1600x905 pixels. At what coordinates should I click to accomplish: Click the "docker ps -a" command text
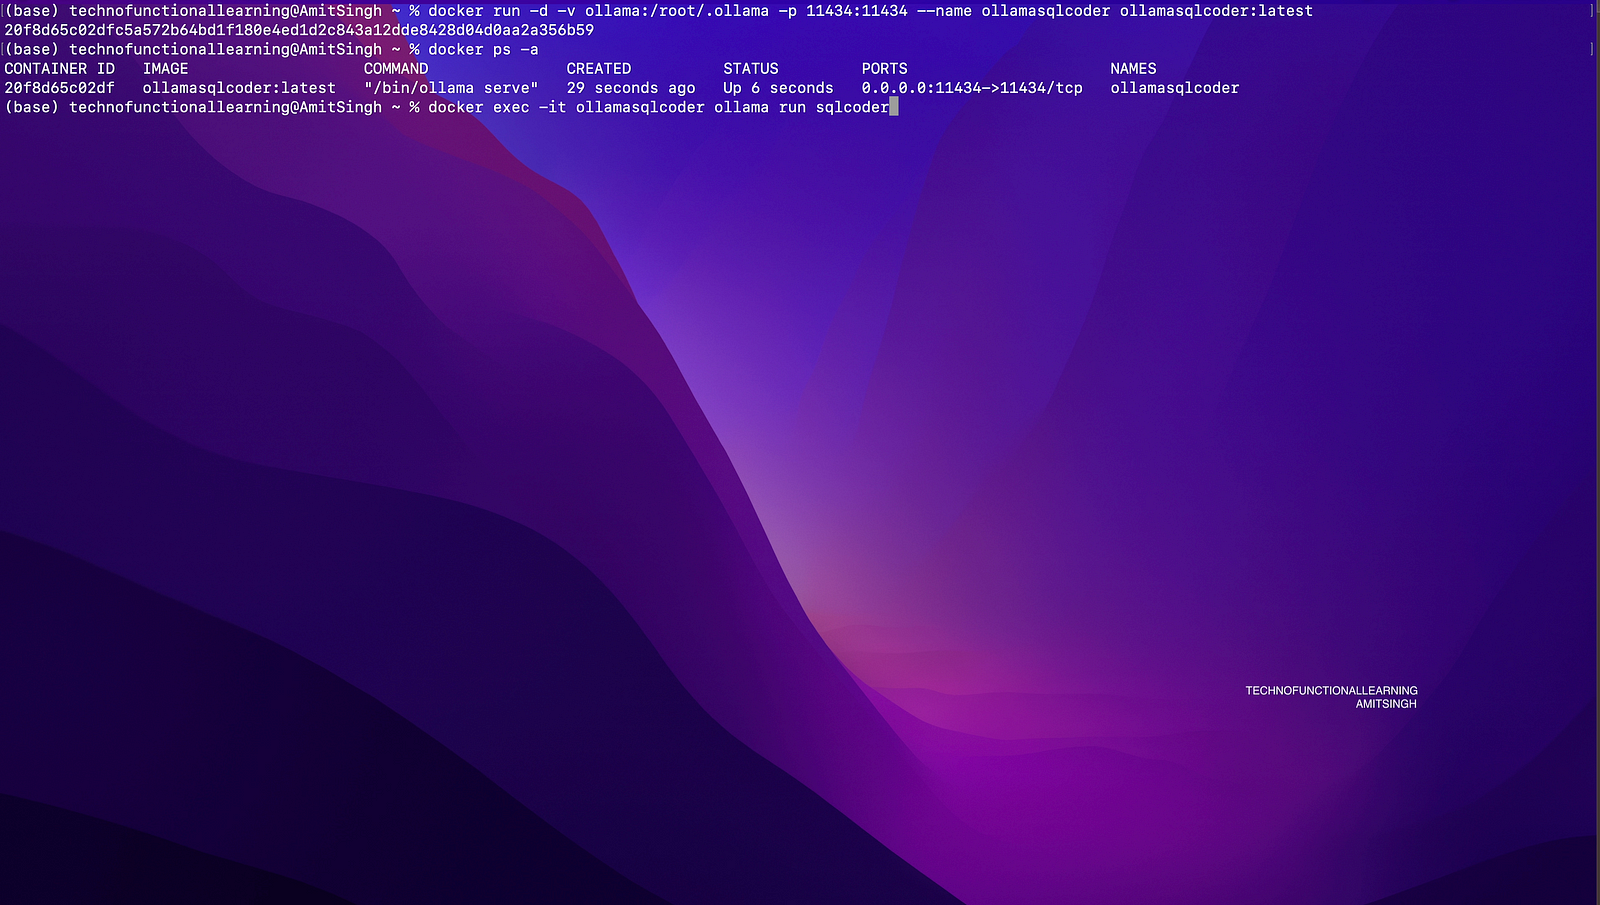tap(483, 50)
